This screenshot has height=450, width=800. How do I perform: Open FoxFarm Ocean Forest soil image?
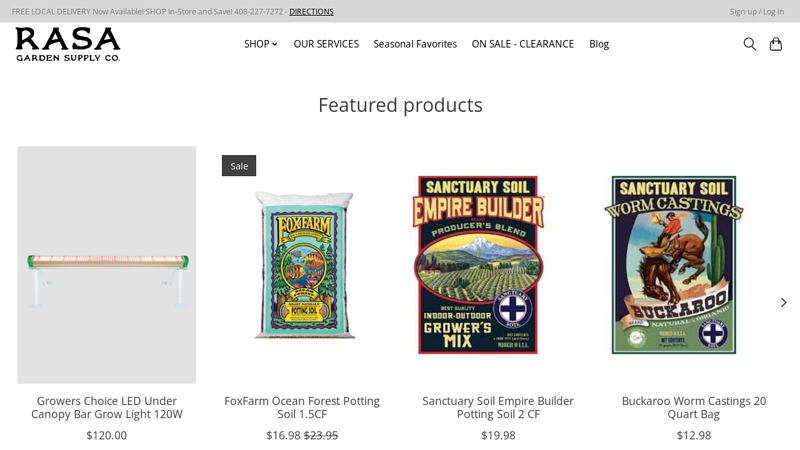click(x=302, y=265)
